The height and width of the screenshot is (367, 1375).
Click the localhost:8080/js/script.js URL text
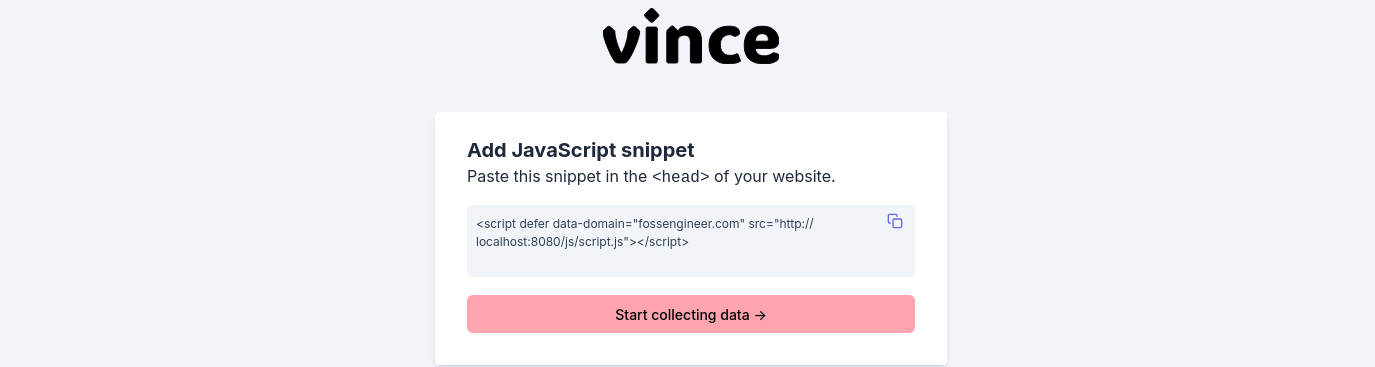[x=551, y=241]
